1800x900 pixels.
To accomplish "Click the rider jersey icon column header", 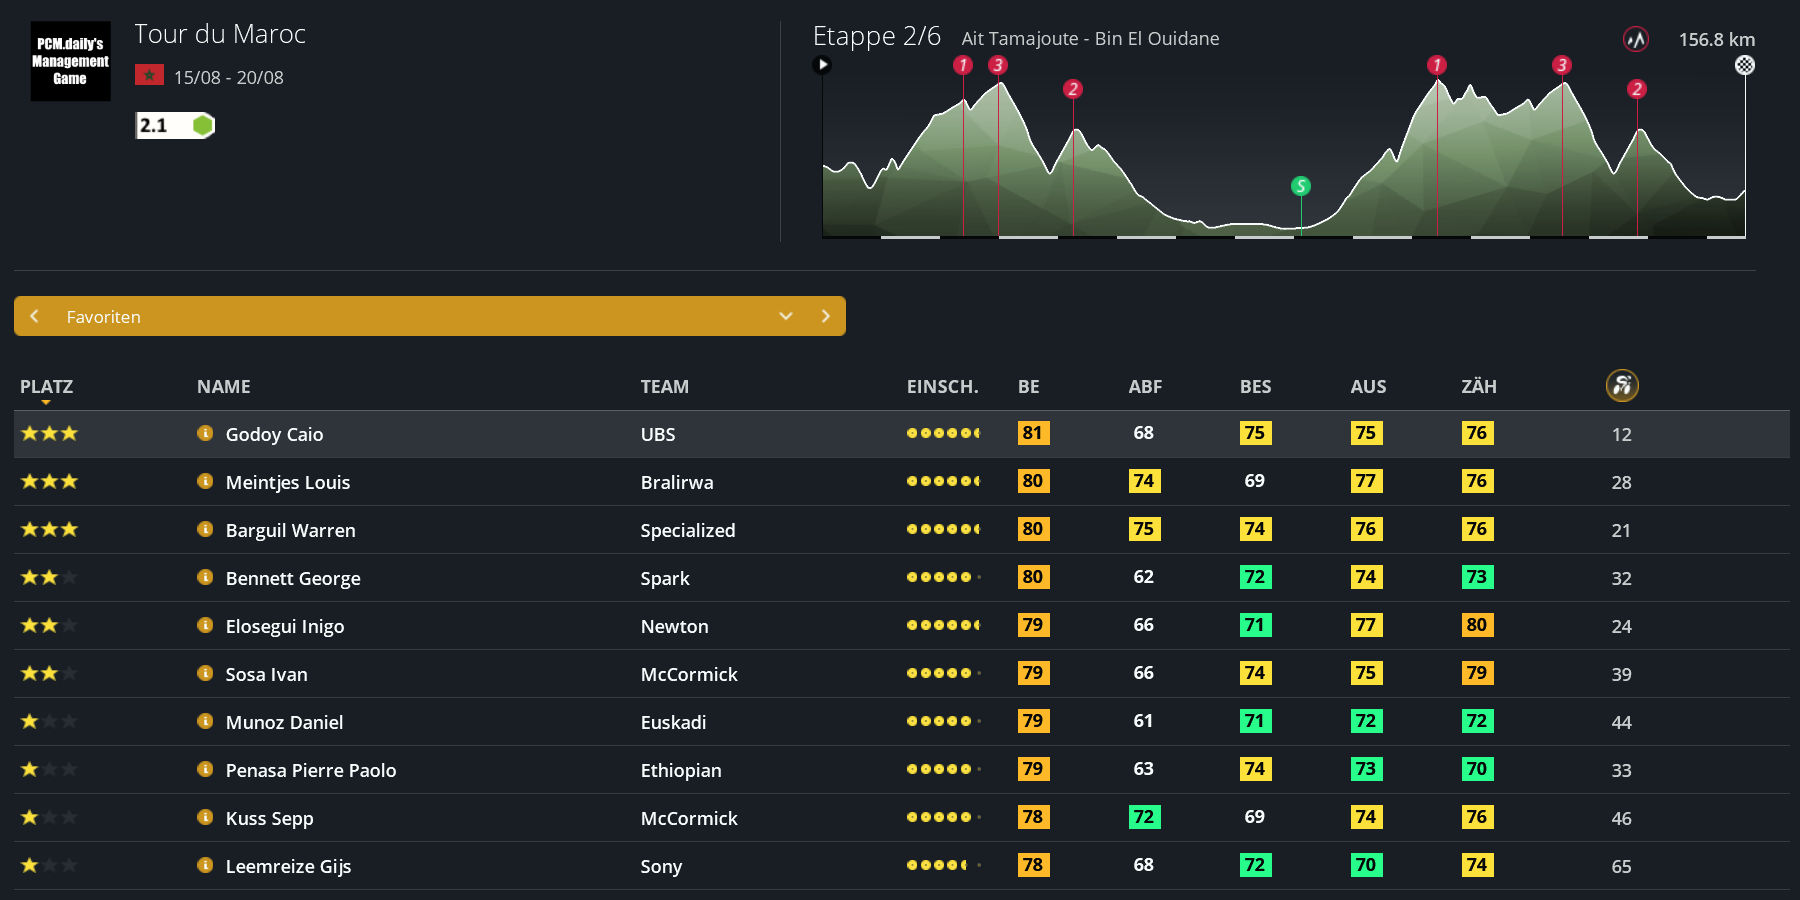I will (1621, 385).
